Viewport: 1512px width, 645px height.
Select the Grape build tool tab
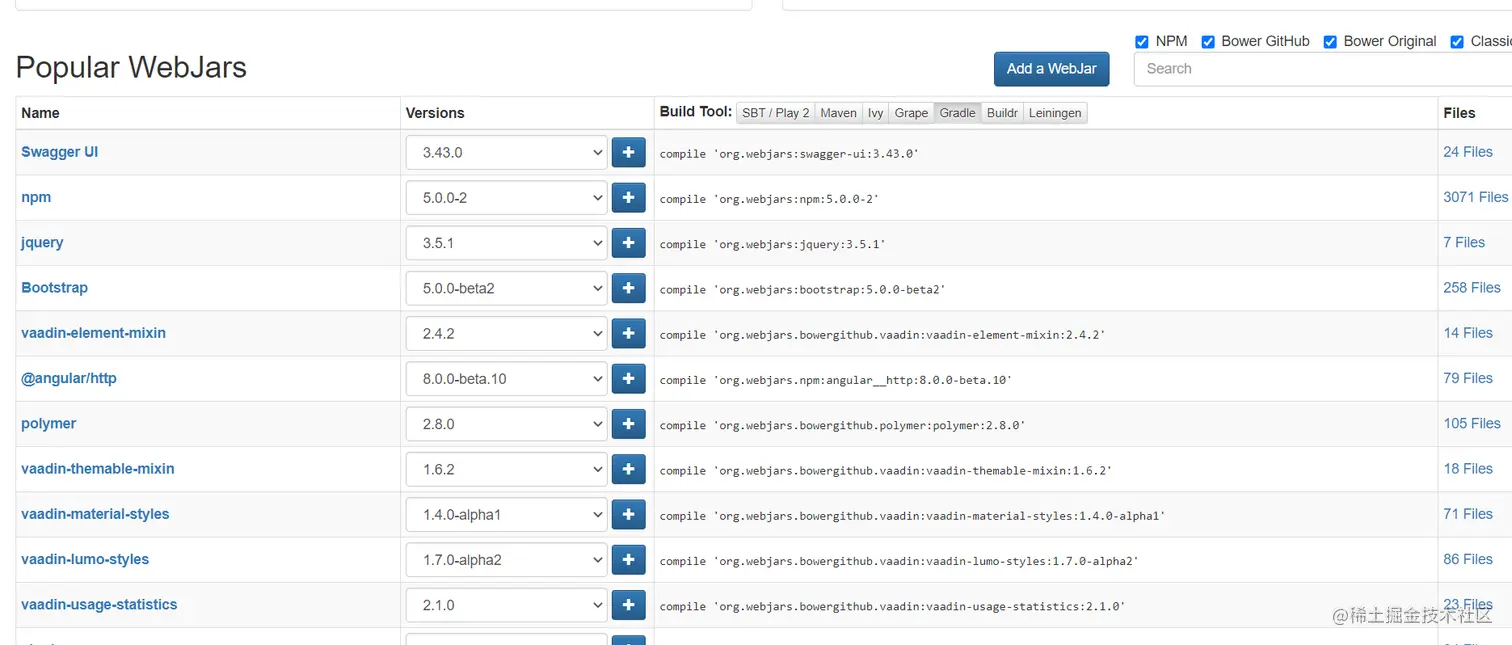pos(911,113)
